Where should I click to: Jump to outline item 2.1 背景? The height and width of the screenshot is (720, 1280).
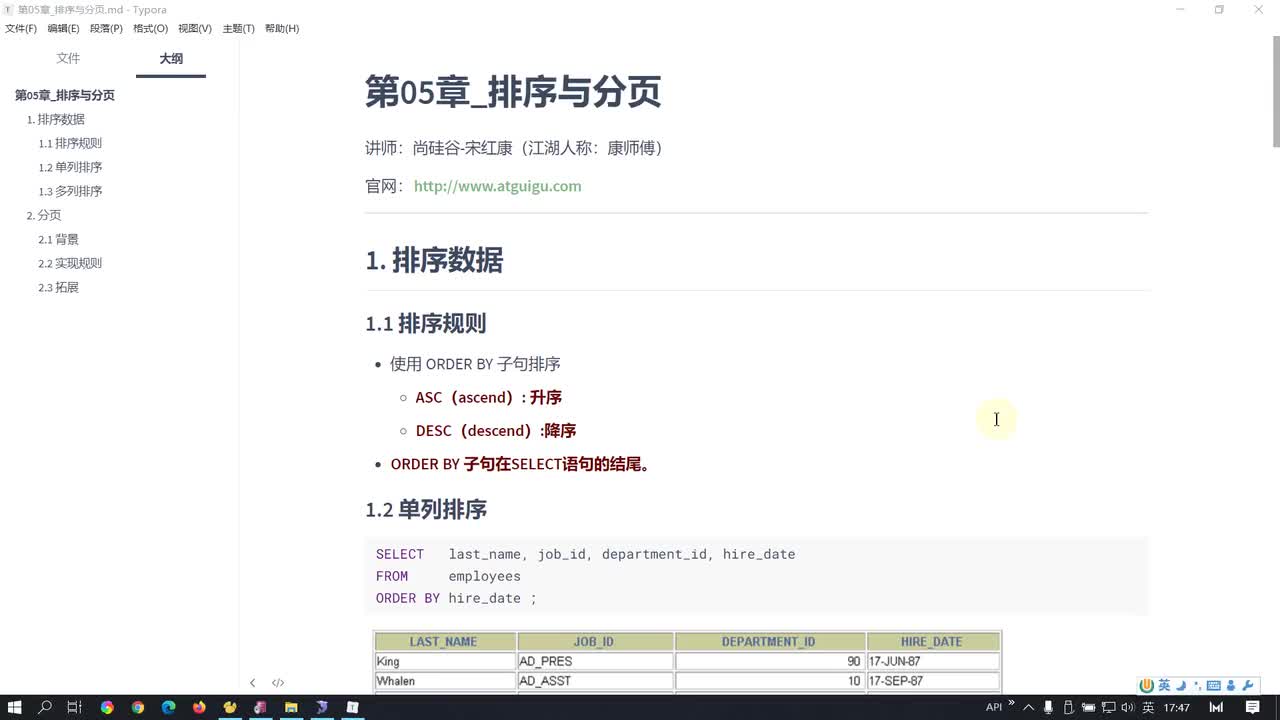click(x=58, y=239)
